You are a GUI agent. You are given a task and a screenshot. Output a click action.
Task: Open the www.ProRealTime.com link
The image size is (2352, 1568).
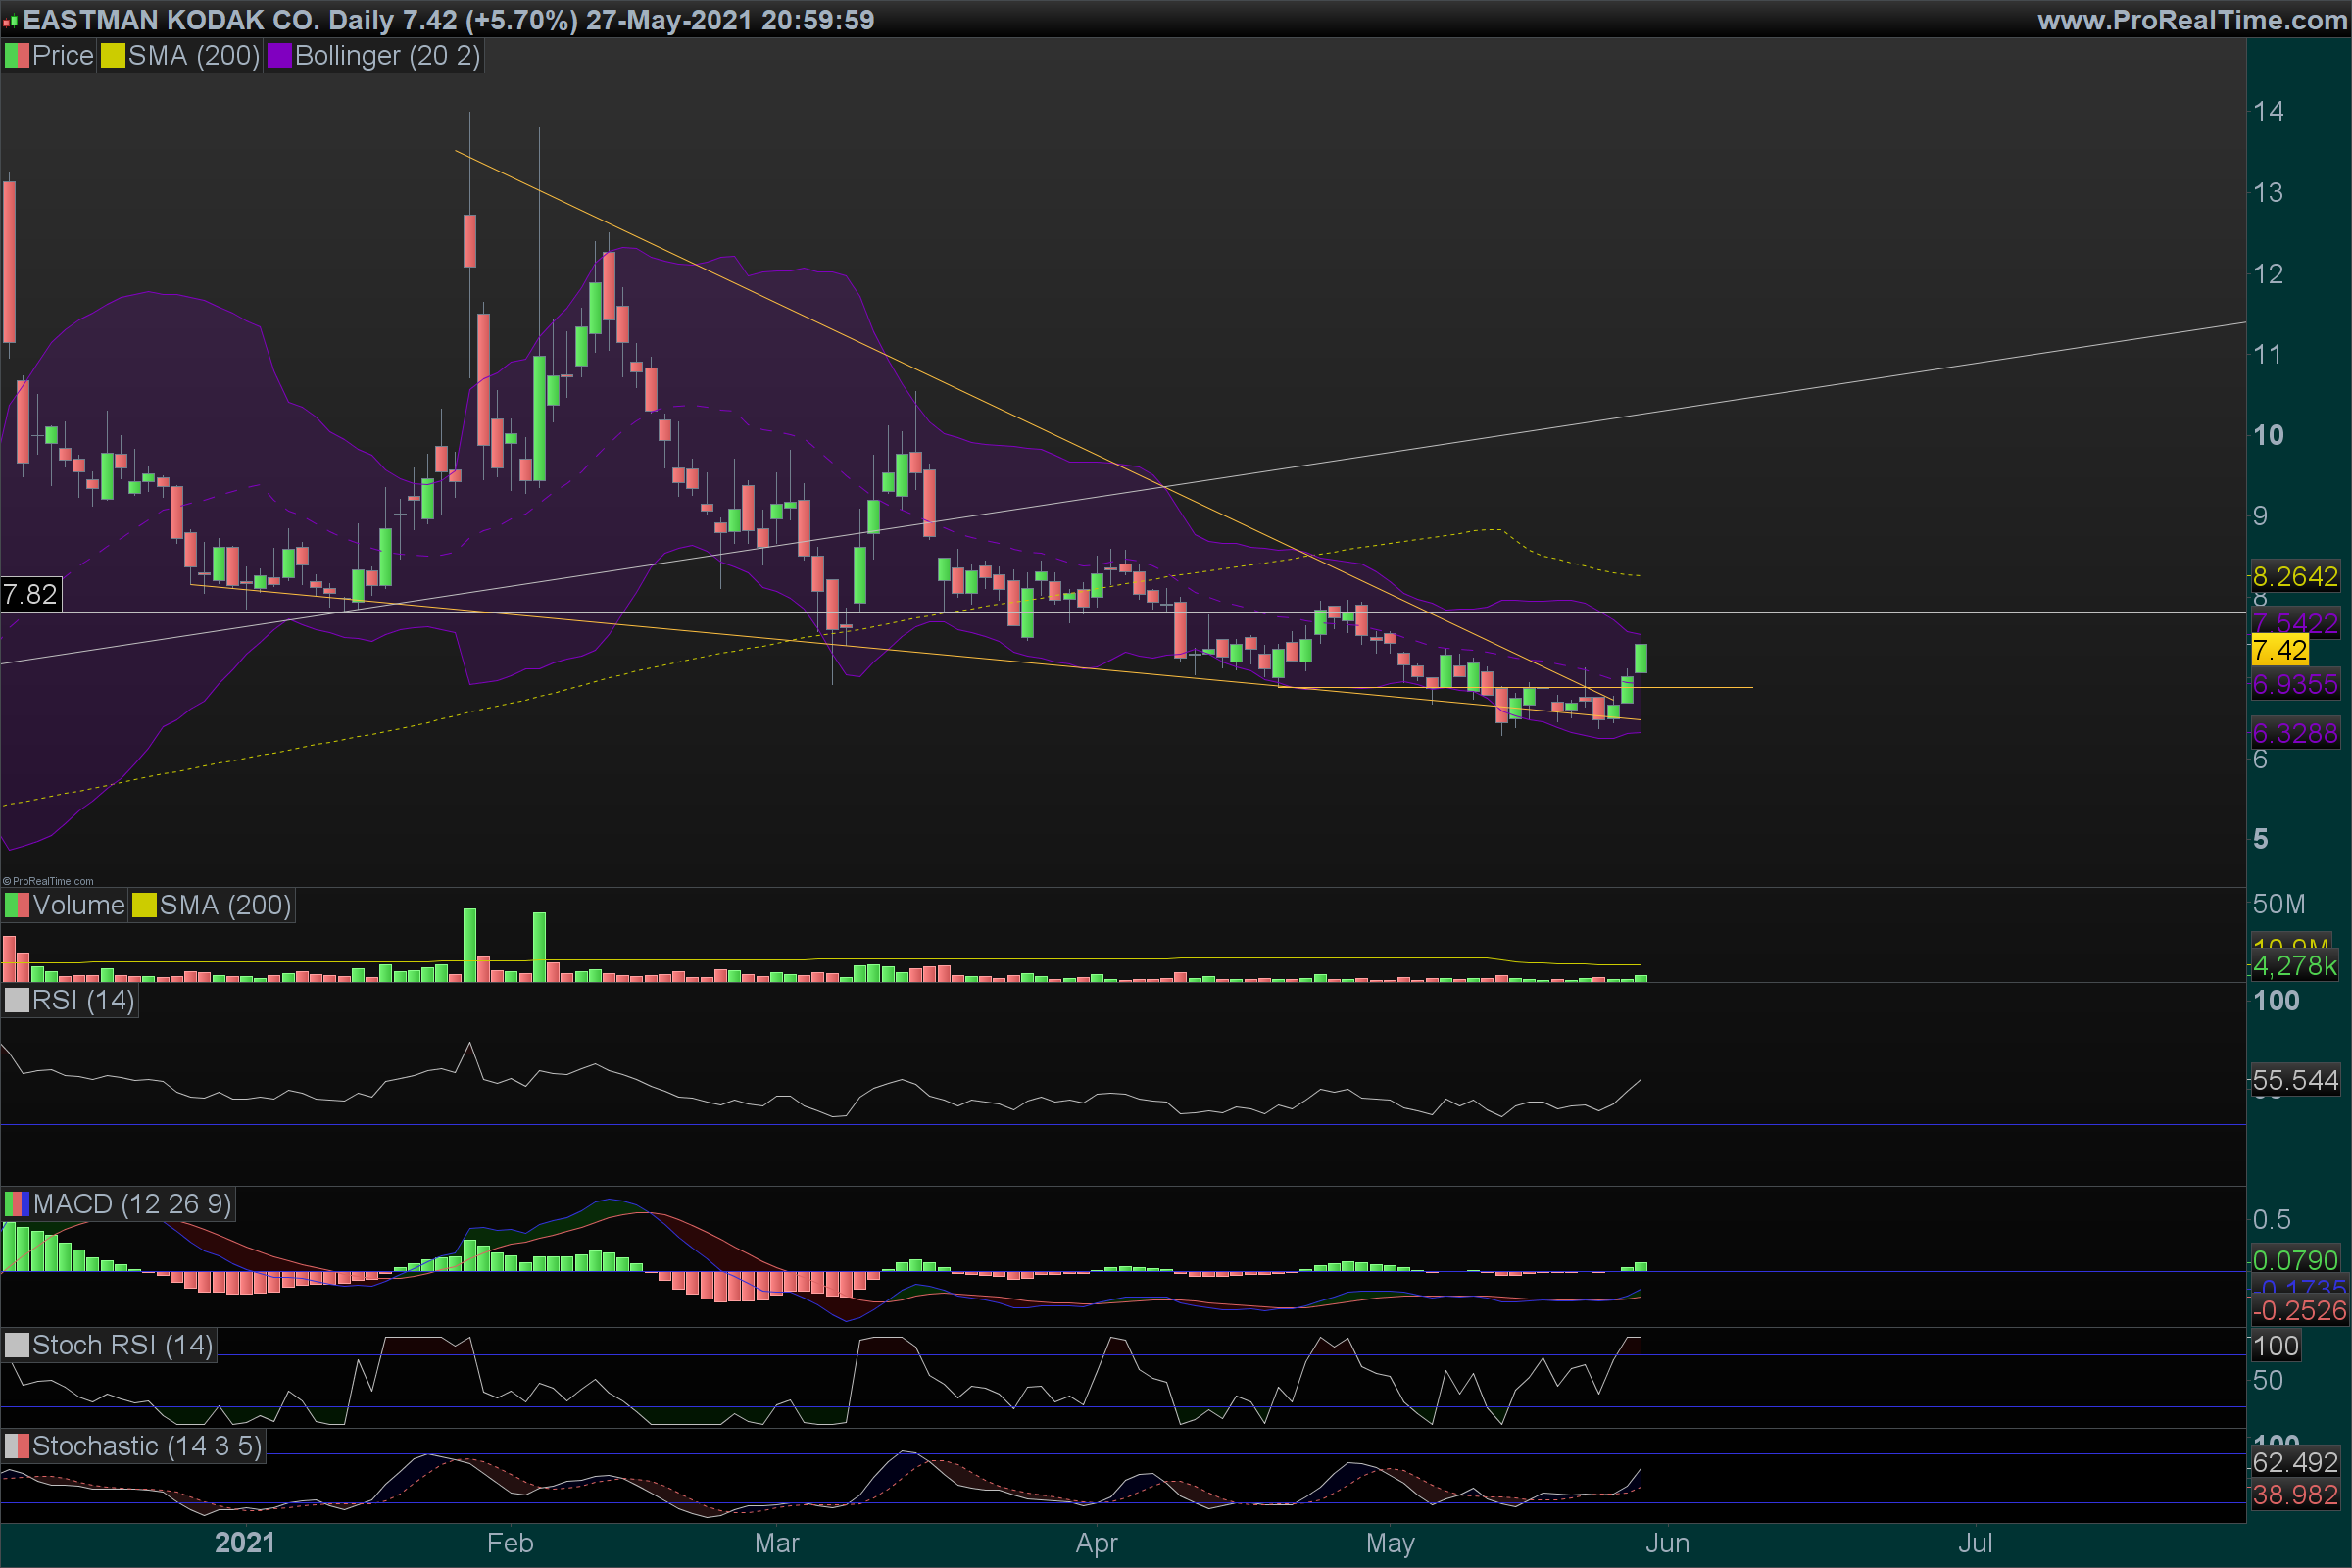[x=2192, y=20]
